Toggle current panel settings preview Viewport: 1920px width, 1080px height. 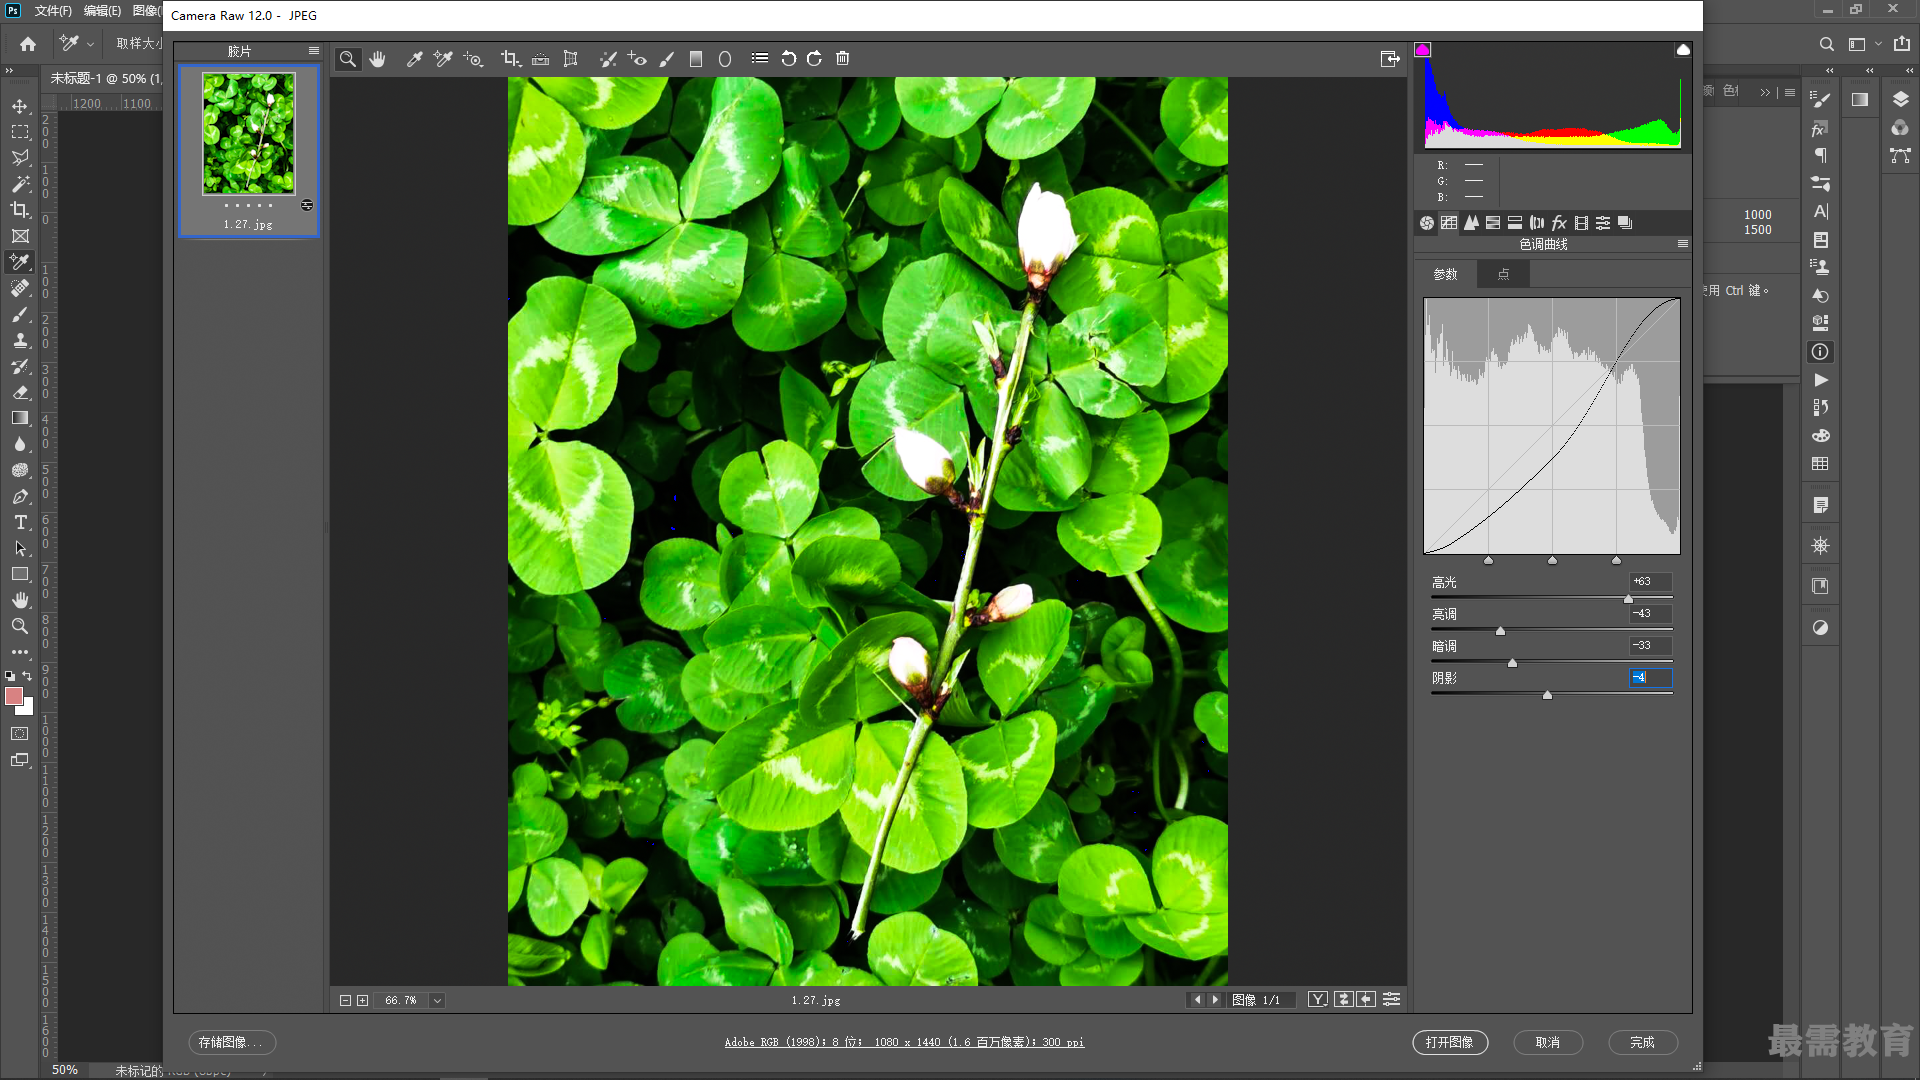(x=1391, y=999)
